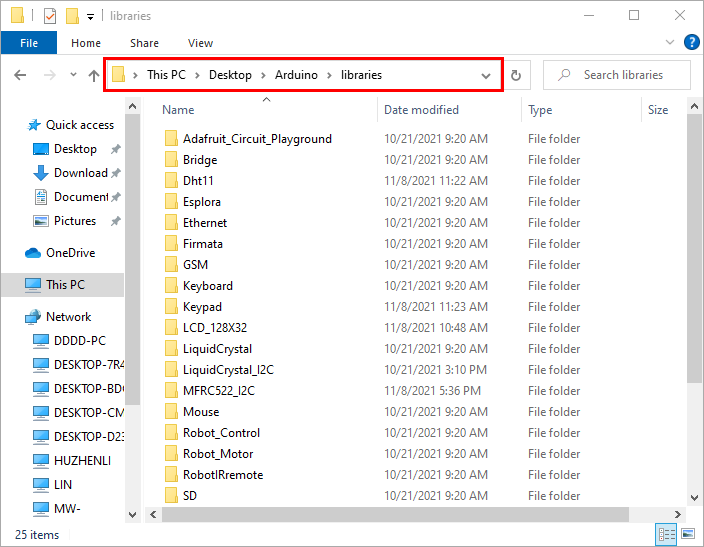This screenshot has width=704, height=547.
Task: Expand the chevron after Desktop breadcrumb
Action: tap(263, 75)
